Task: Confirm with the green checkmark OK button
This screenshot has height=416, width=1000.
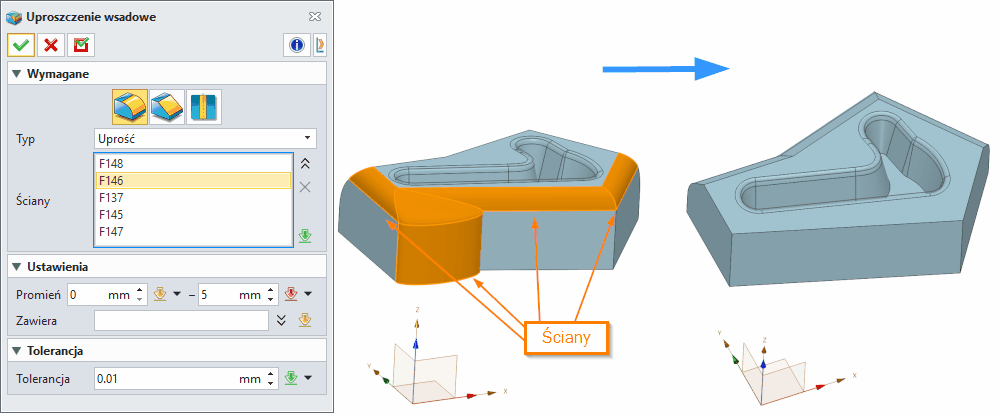Action: click(x=20, y=45)
